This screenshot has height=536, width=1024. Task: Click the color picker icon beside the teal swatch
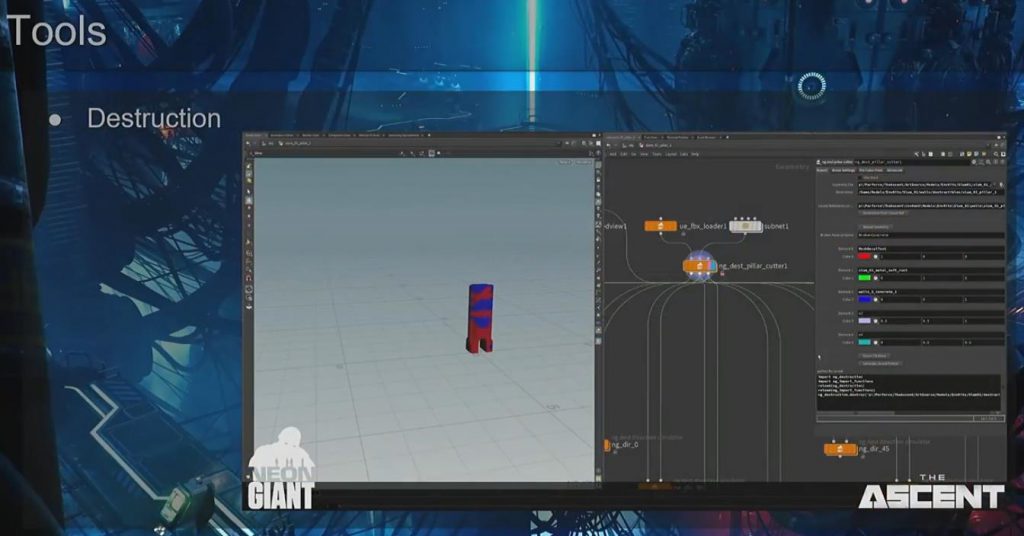(876, 342)
